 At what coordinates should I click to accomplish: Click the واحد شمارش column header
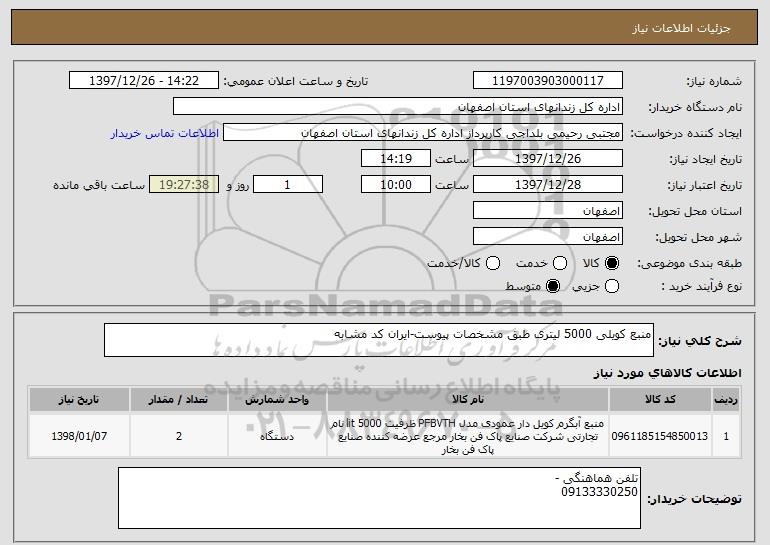click(277, 400)
